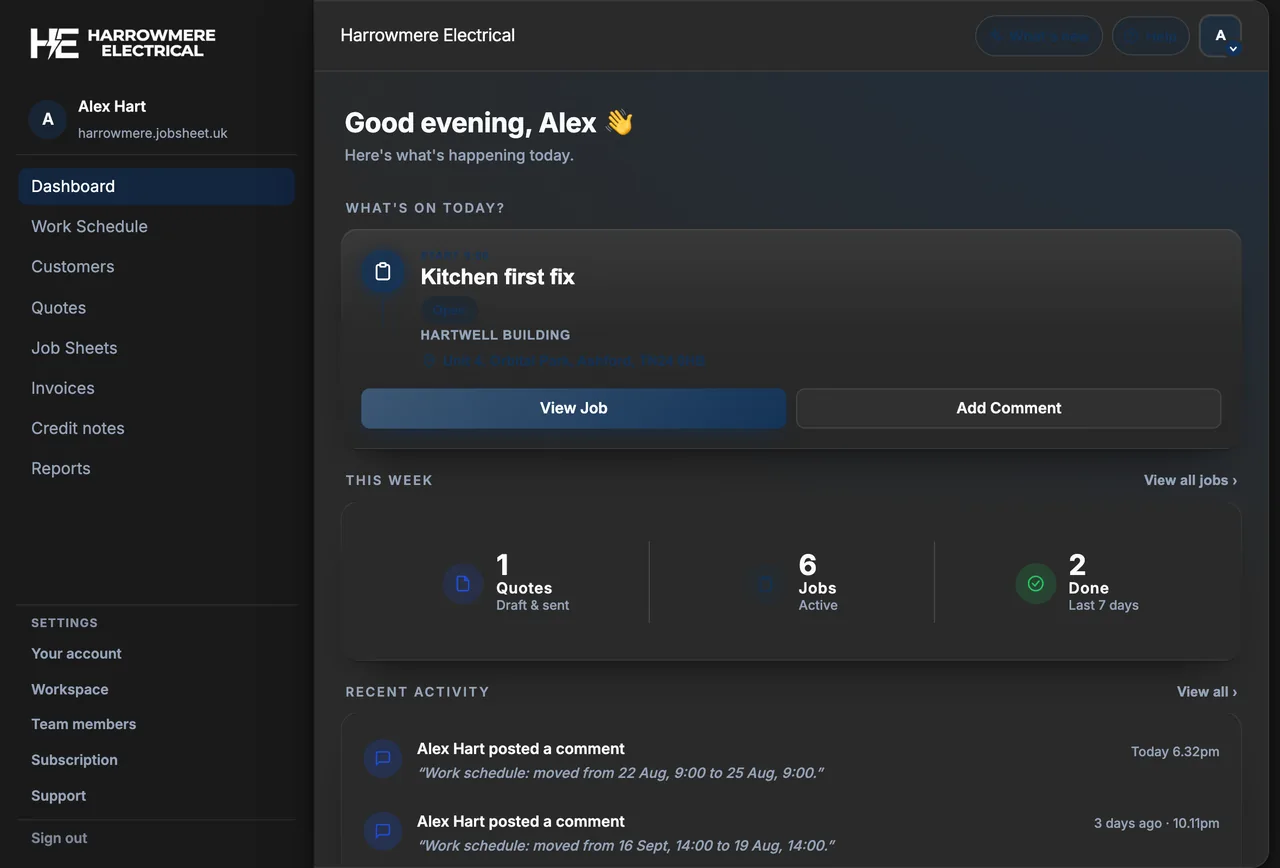Open Workspace settings
Screen dimensions: 1280x868
pyautogui.click(x=70, y=690)
